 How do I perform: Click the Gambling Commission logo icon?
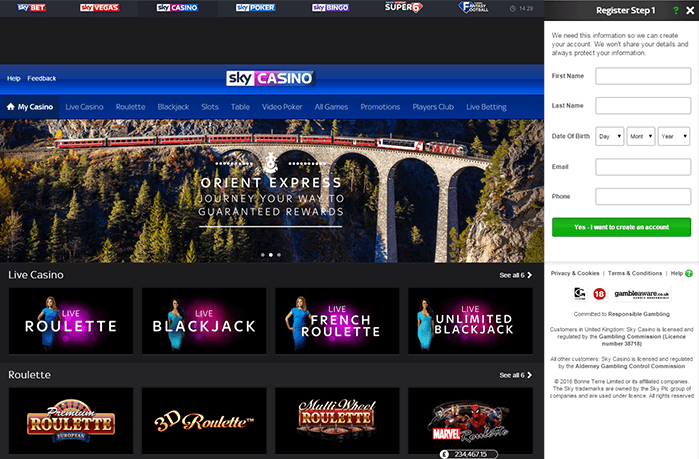coord(580,294)
